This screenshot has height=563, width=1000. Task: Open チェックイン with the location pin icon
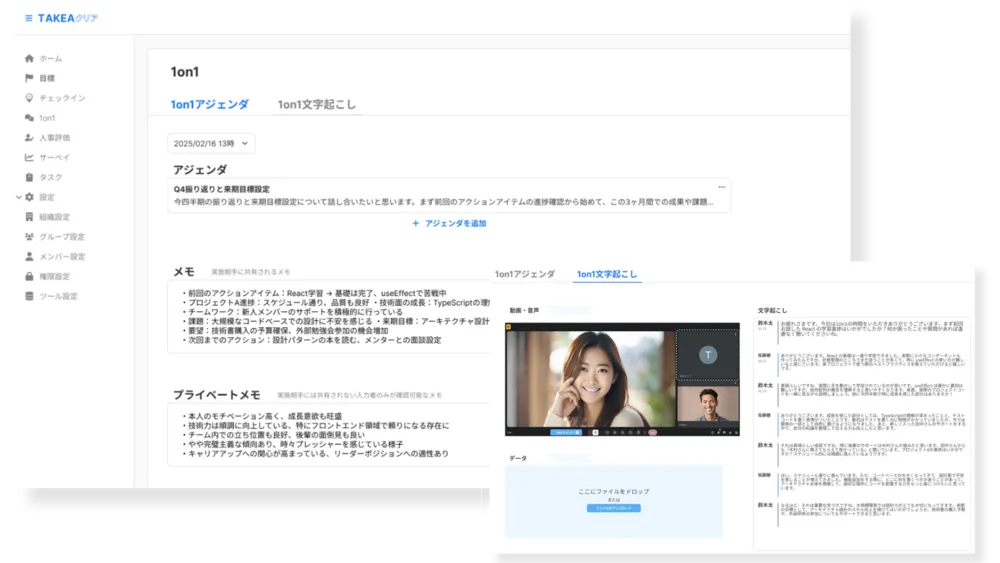coord(29,98)
